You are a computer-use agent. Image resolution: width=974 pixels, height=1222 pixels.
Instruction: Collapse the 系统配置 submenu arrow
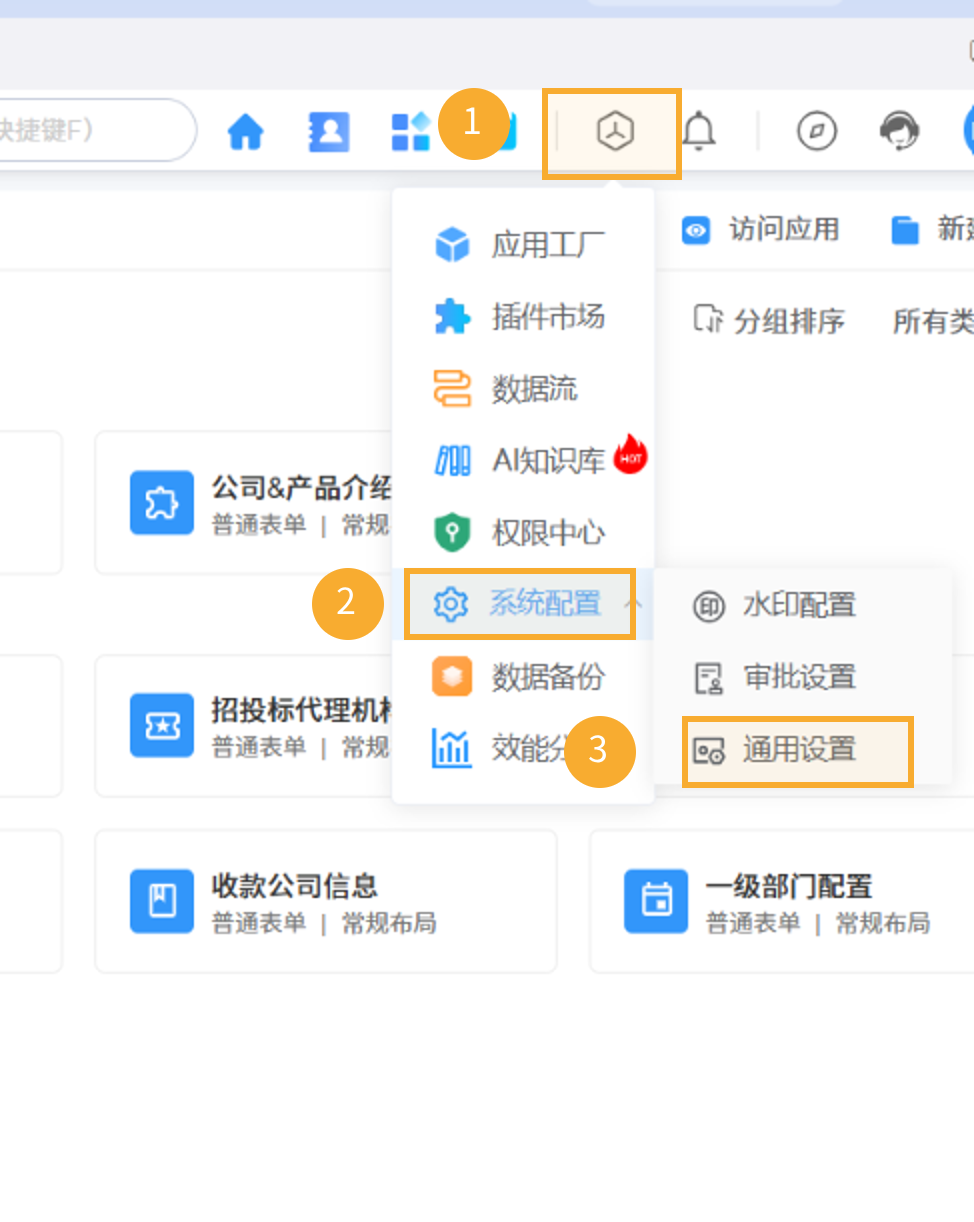(632, 603)
